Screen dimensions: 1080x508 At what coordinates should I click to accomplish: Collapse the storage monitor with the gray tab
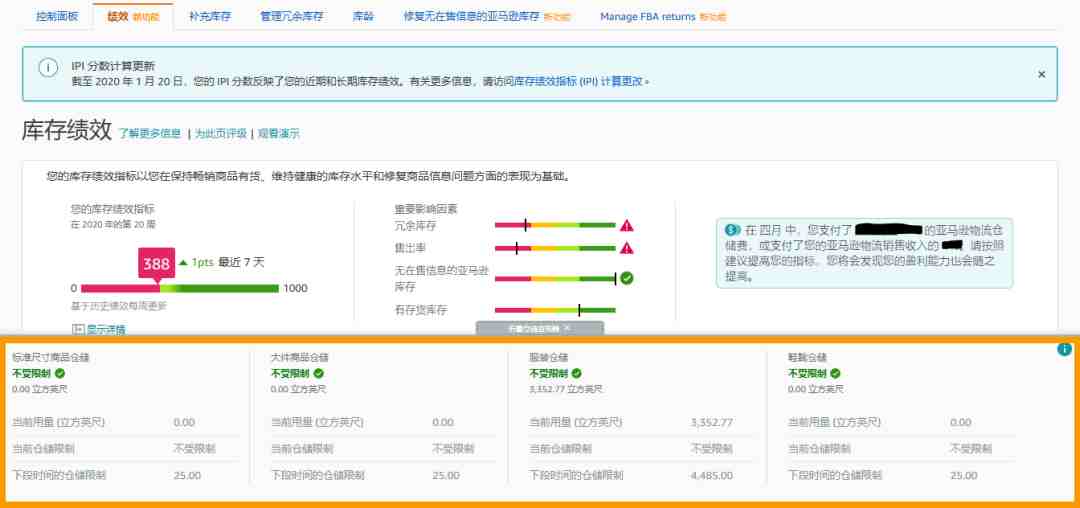tap(539, 327)
